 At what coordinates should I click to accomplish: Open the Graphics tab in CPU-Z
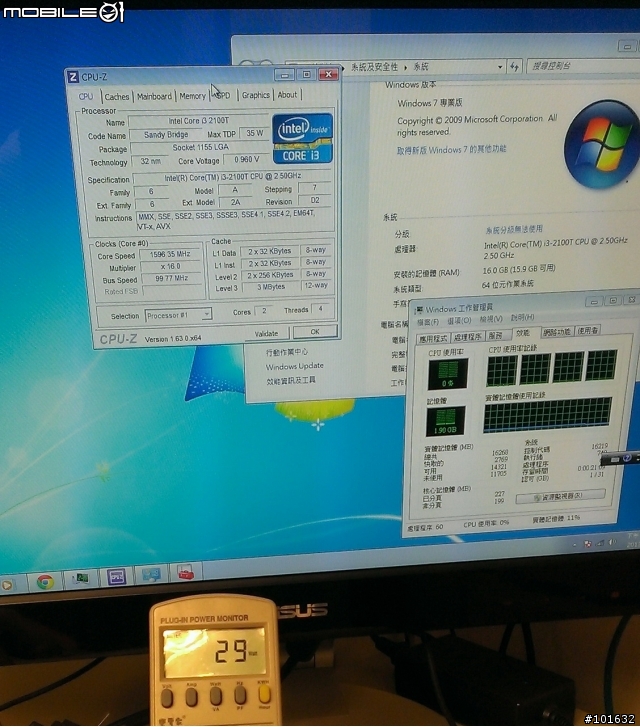pyautogui.click(x=256, y=95)
